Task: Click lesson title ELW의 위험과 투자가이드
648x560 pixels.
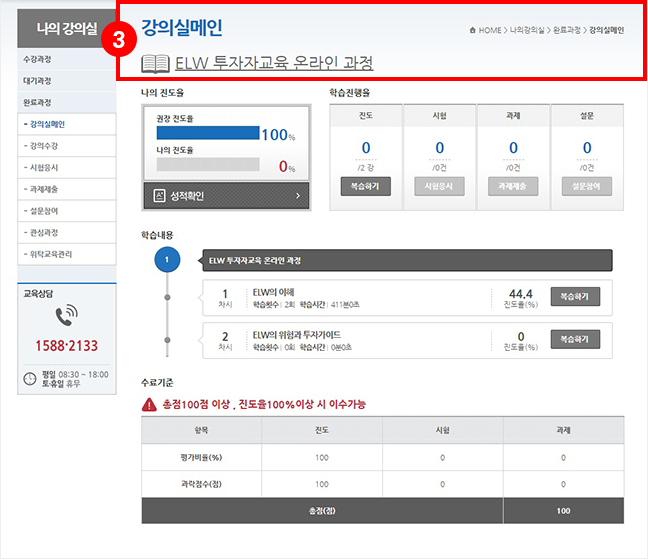Action: (297, 335)
